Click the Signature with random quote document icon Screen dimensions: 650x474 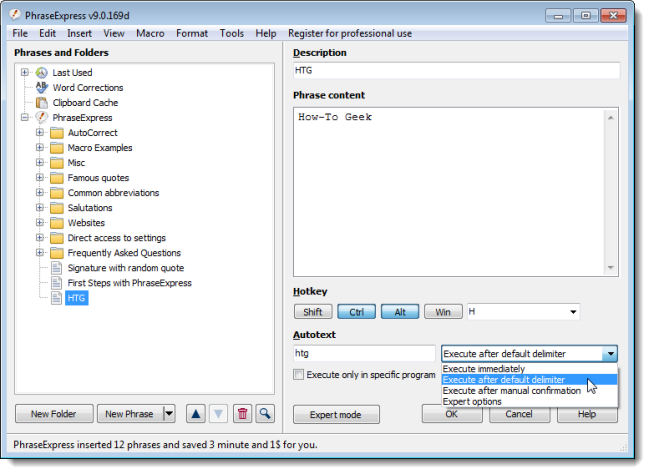click(x=57, y=268)
